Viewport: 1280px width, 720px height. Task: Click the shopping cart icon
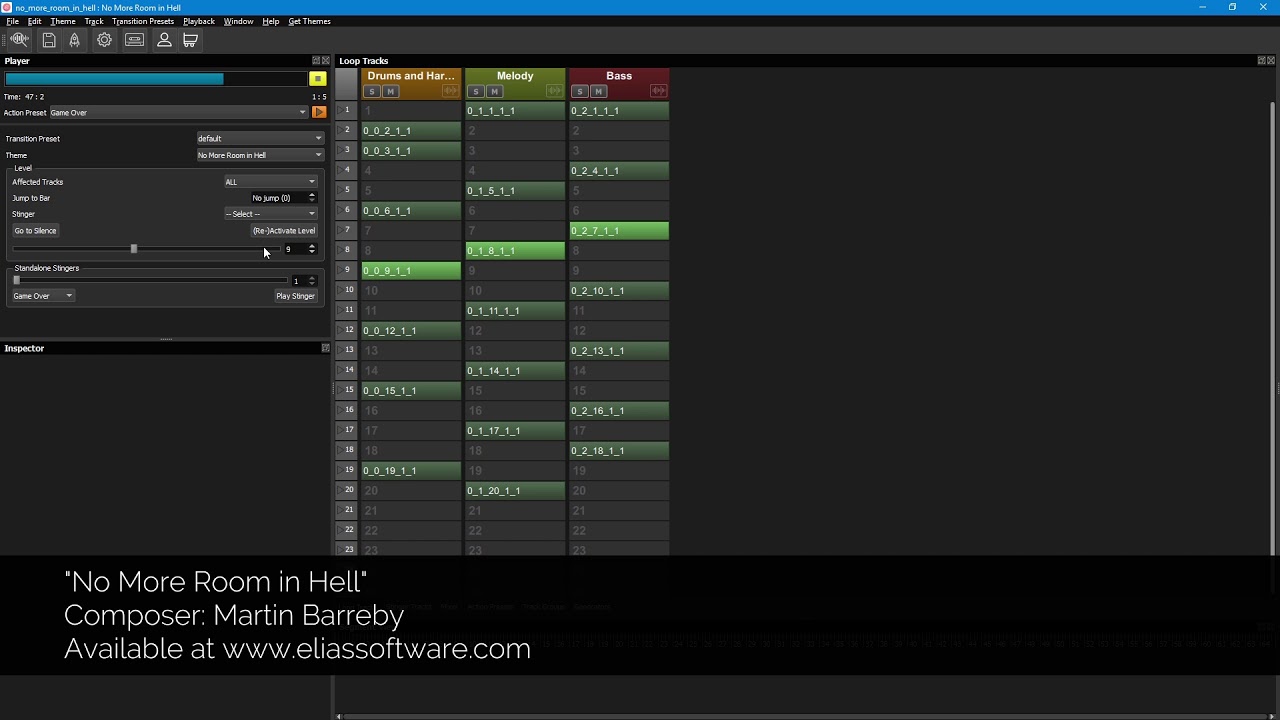pos(190,40)
